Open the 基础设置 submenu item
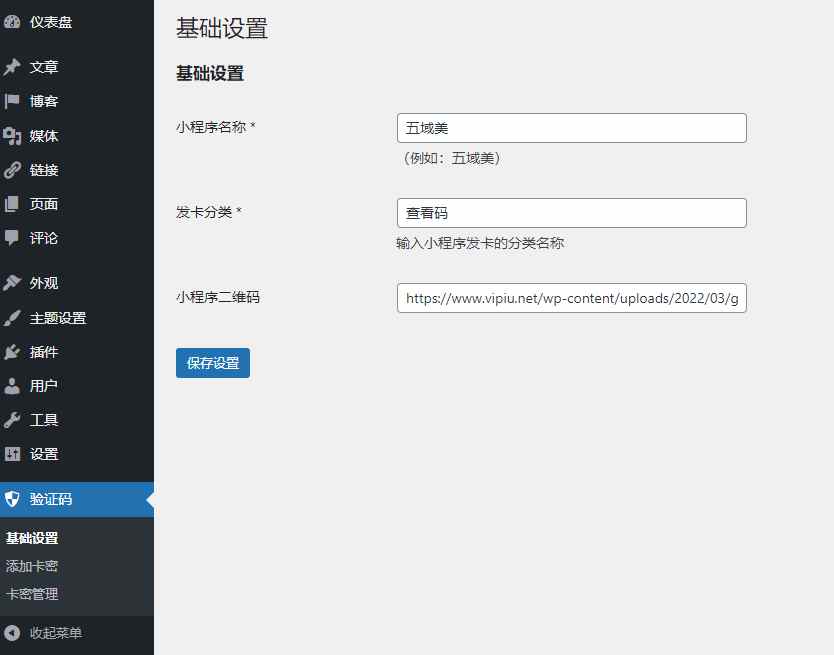 (32, 538)
